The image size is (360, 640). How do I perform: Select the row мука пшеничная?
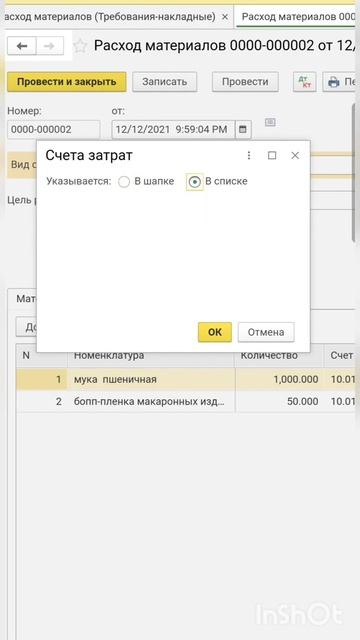pos(186,380)
